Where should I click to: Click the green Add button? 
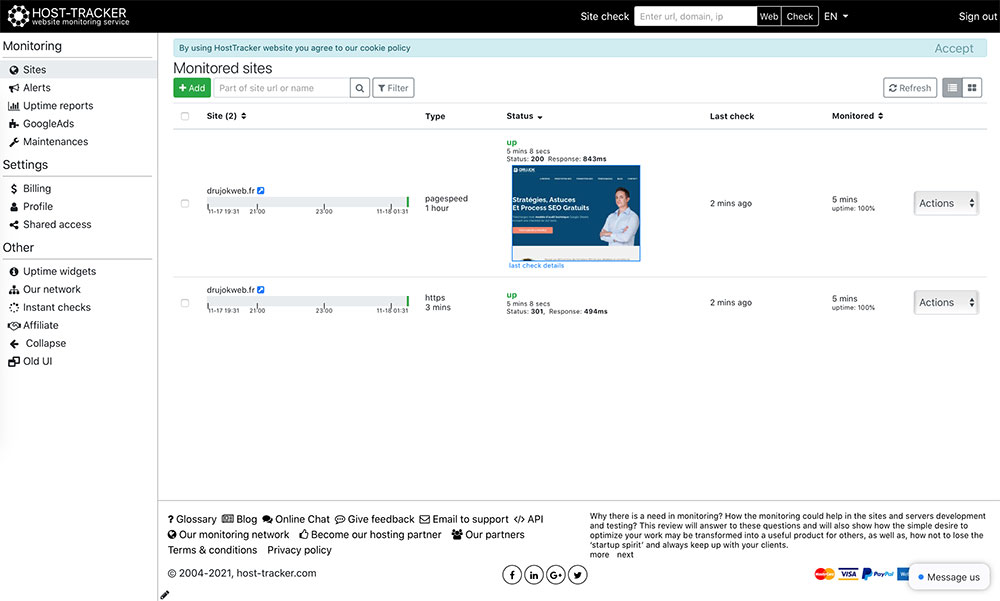(192, 88)
